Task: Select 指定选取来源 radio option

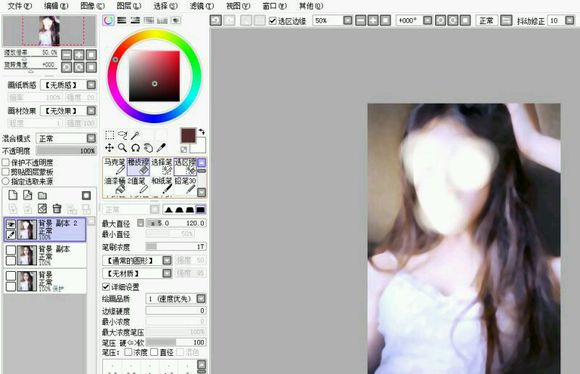Action: click(6, 181)
